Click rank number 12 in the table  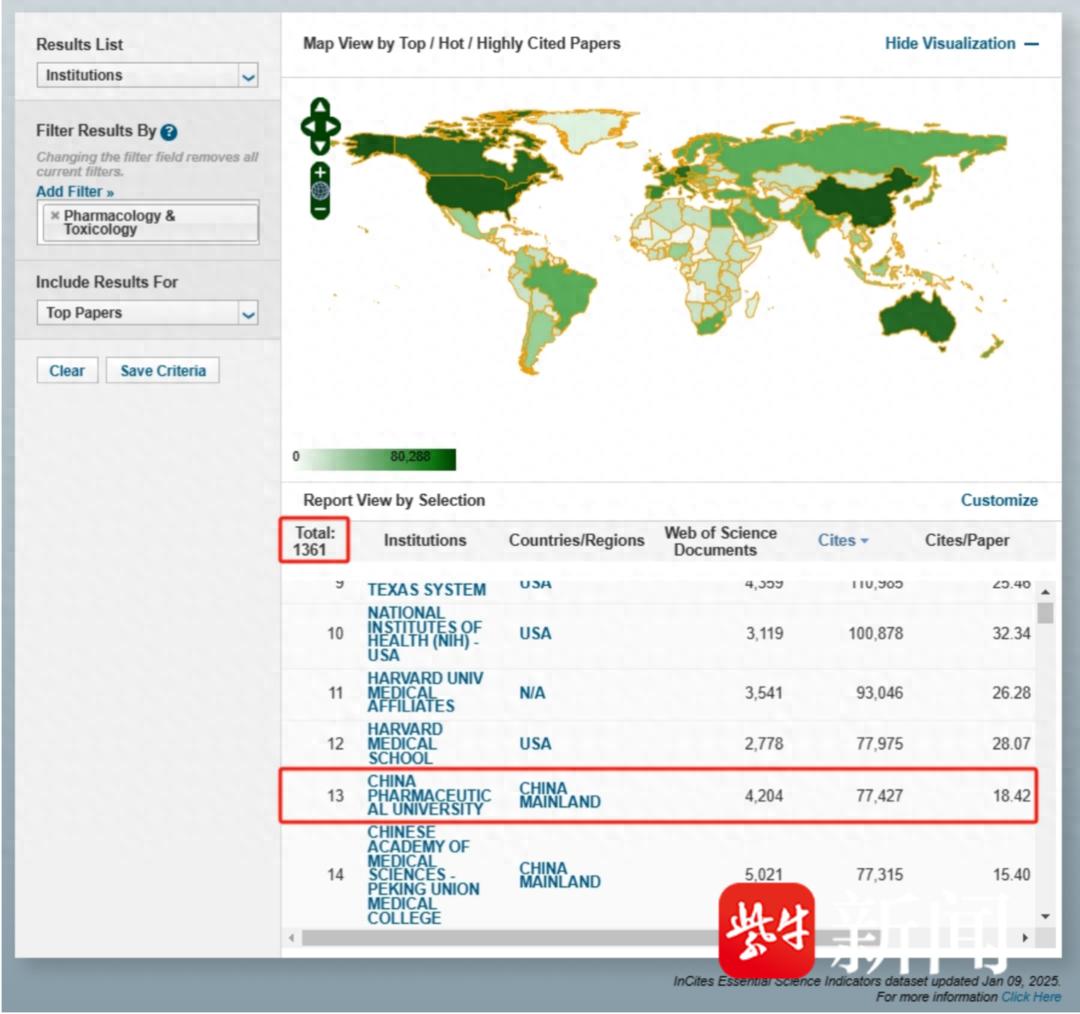[x=335, y=744]
